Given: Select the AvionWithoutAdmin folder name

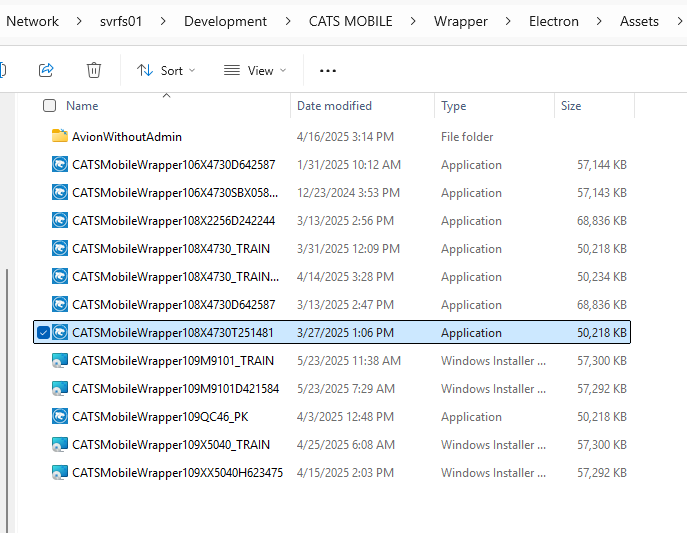Looking at the screenshot, I should [x=127, y=137].
